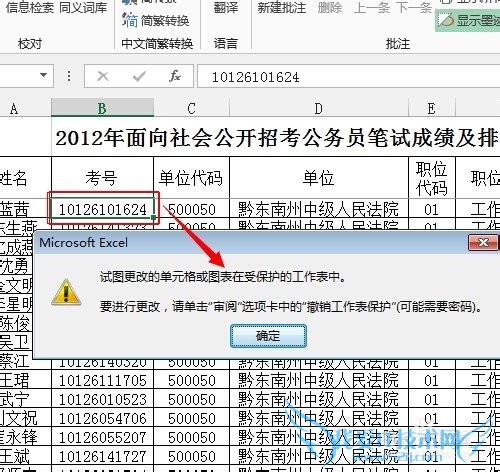Select cell 500050 in 蓝茜's row

[x=192, y=209]
